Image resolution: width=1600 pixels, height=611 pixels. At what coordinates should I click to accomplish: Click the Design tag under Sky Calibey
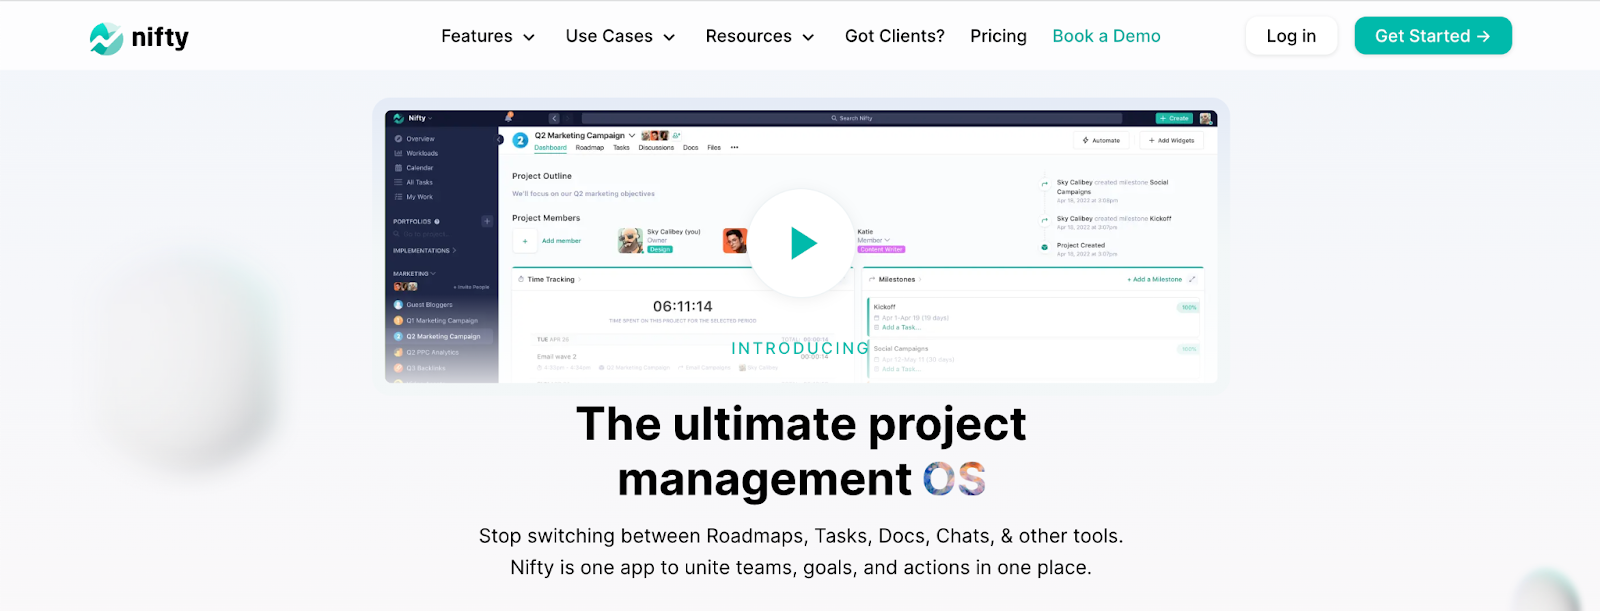pyautogui.click(x=660, y=249)
